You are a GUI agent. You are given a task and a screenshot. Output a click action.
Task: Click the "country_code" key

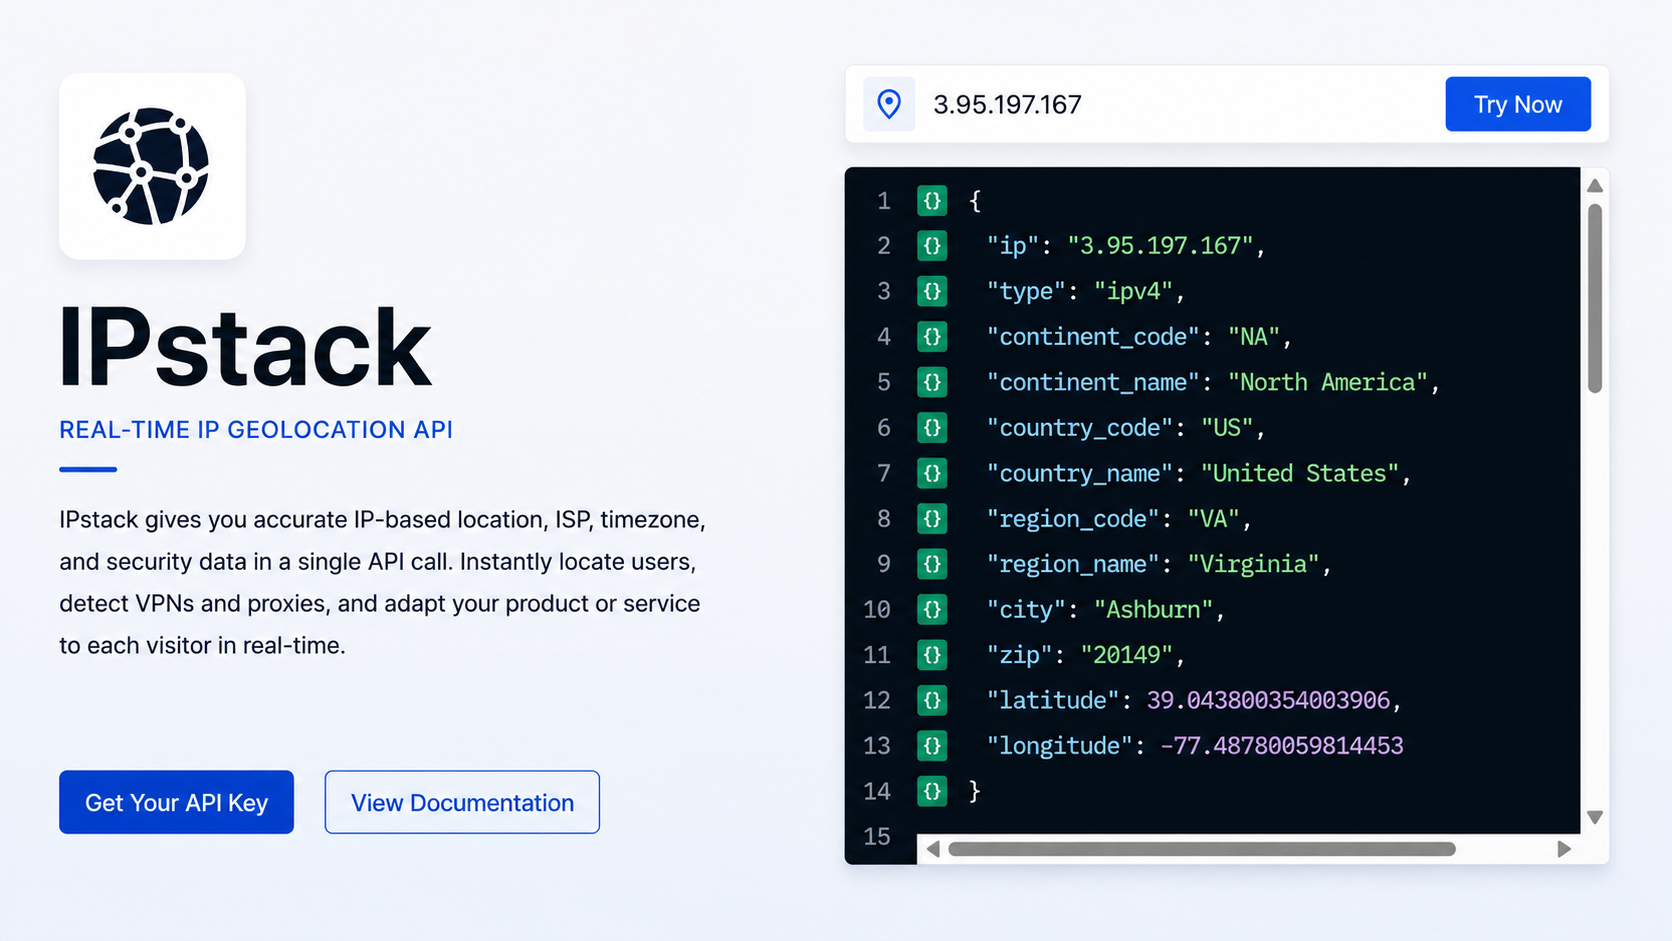coord(1080,427)
